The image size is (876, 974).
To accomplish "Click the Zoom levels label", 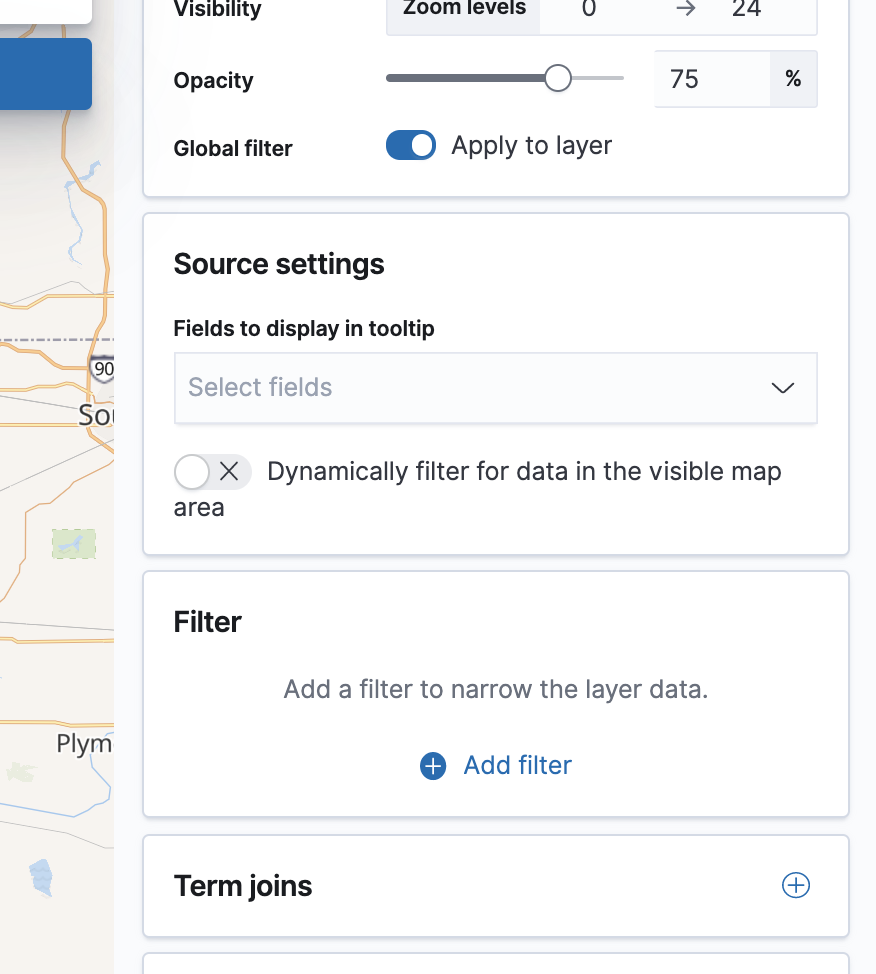I will (x=464, y=9).
